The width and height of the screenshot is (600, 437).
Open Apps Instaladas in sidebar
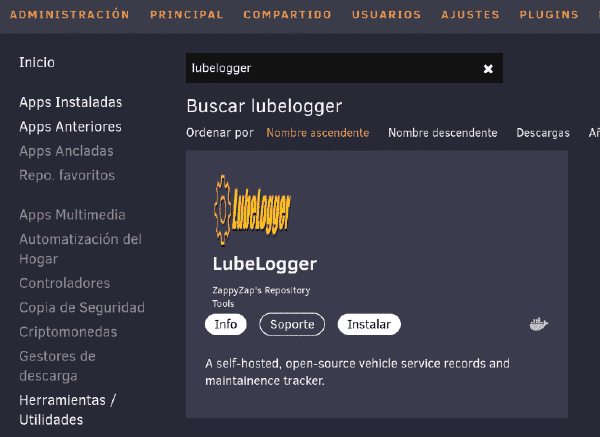tap(71, 102)
